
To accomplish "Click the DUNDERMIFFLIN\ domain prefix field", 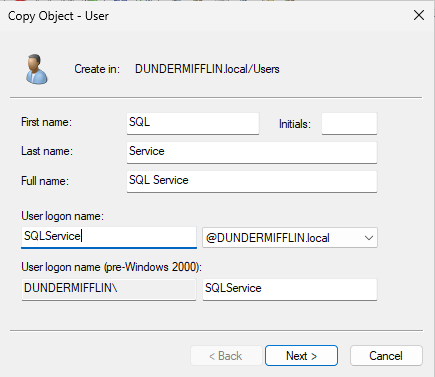I will 109,289.
